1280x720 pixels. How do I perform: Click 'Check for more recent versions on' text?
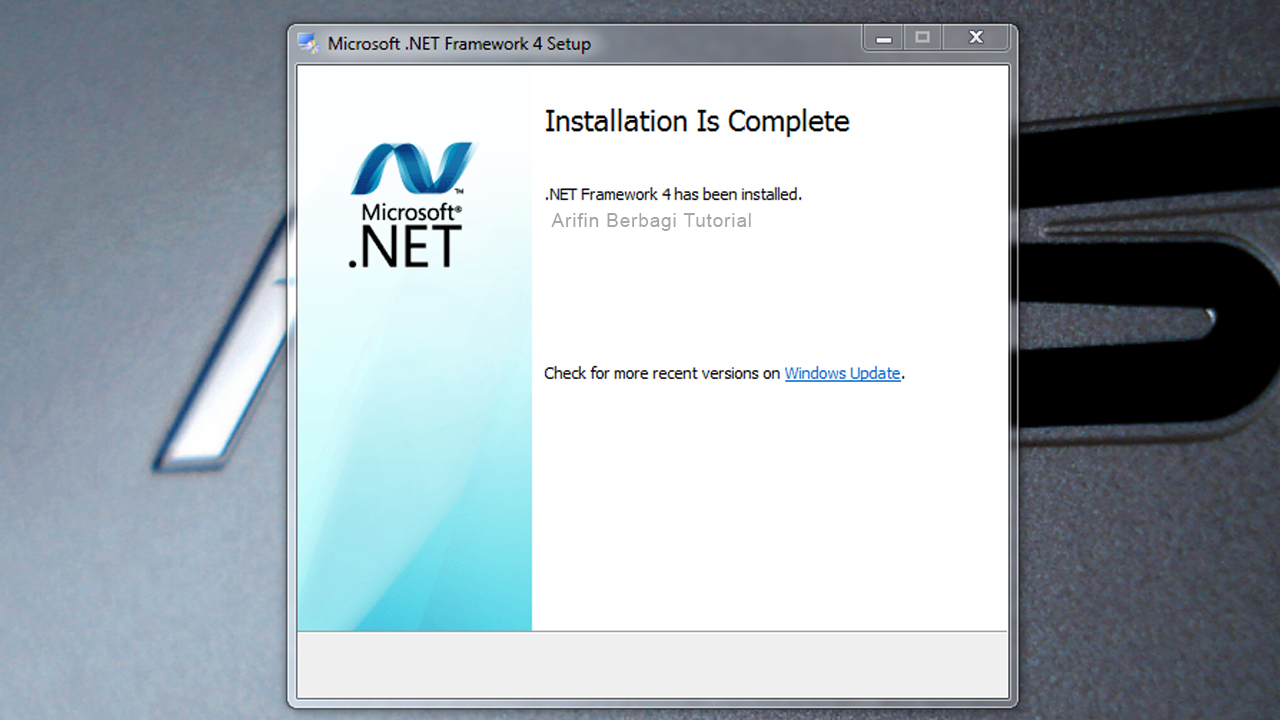pyautogui.click(x=662, y=373)
